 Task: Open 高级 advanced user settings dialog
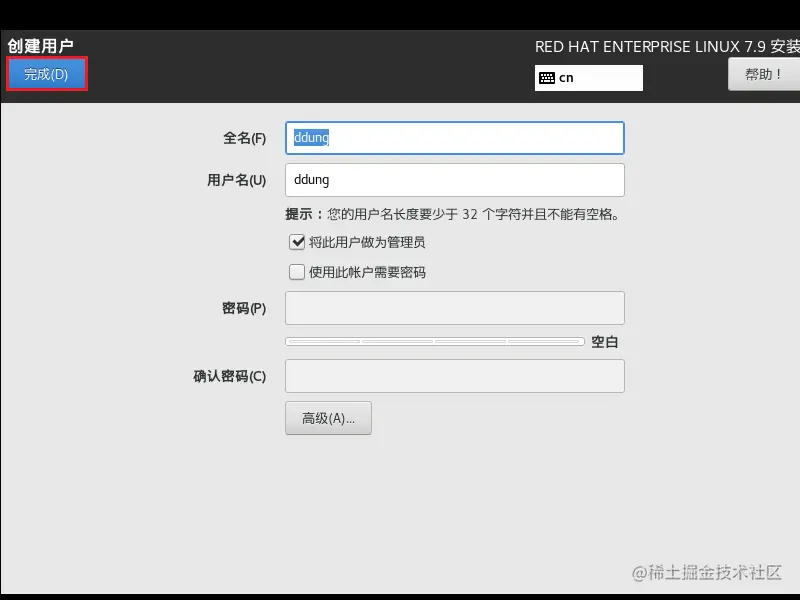(x=327, y=418)
